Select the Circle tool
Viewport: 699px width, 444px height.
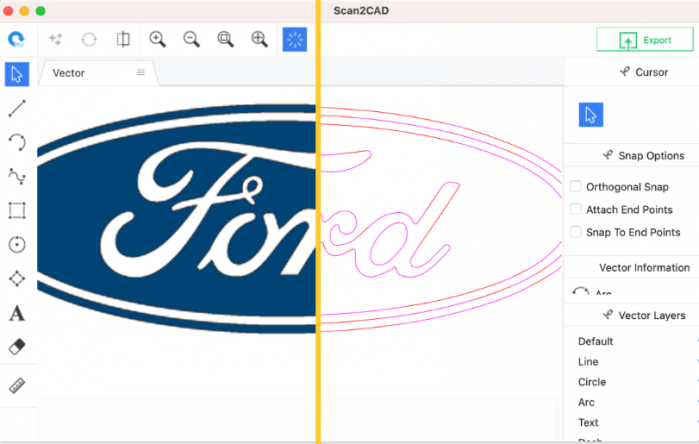click(x=17, y=244)
